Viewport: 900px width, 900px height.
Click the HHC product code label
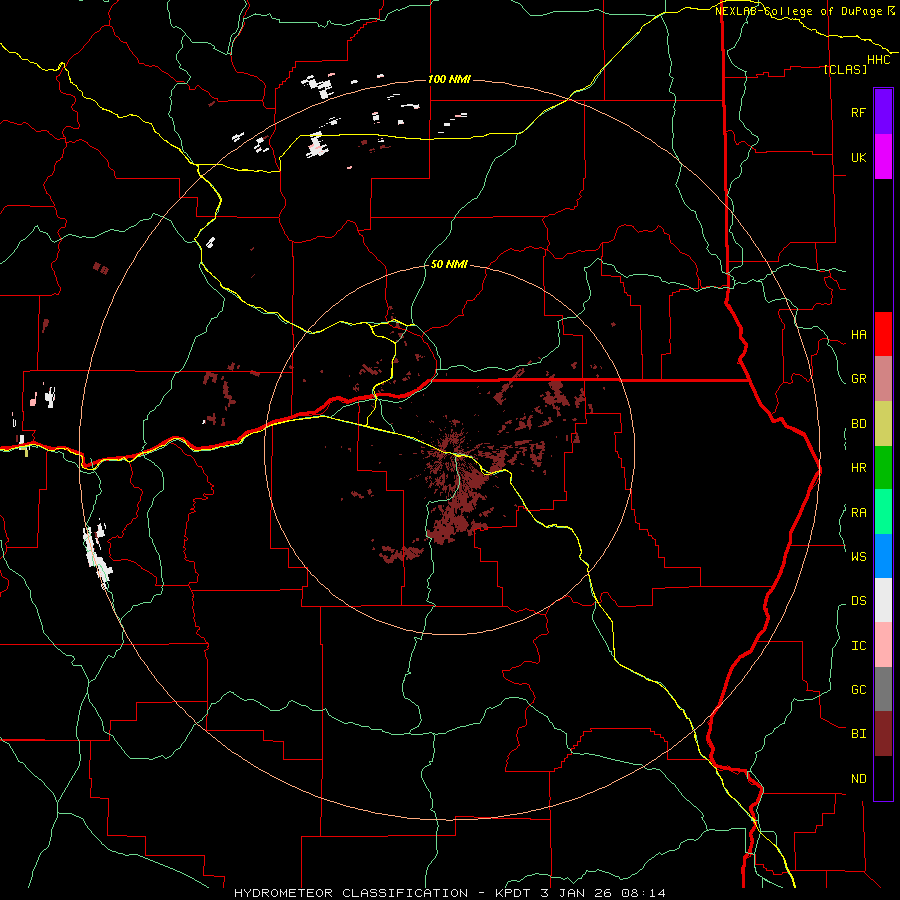(878, 60)
